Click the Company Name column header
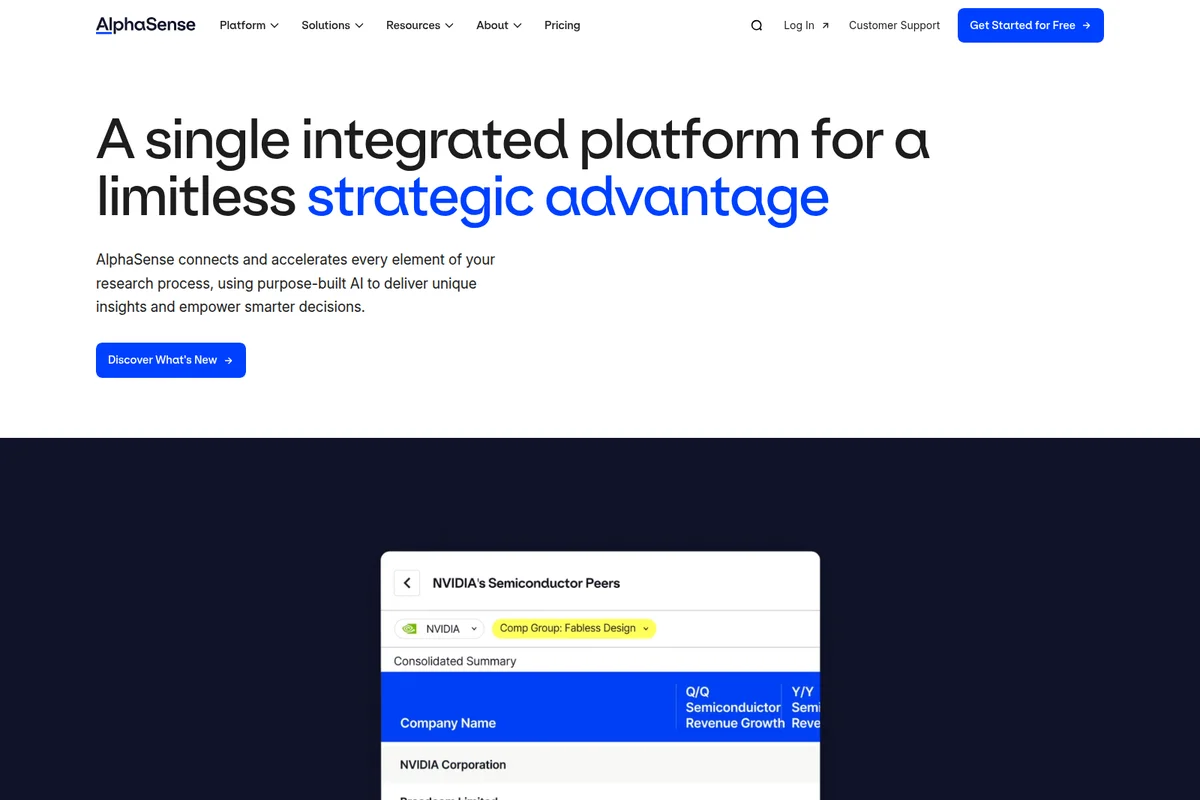1200x800 pixels. coord(448,723)
